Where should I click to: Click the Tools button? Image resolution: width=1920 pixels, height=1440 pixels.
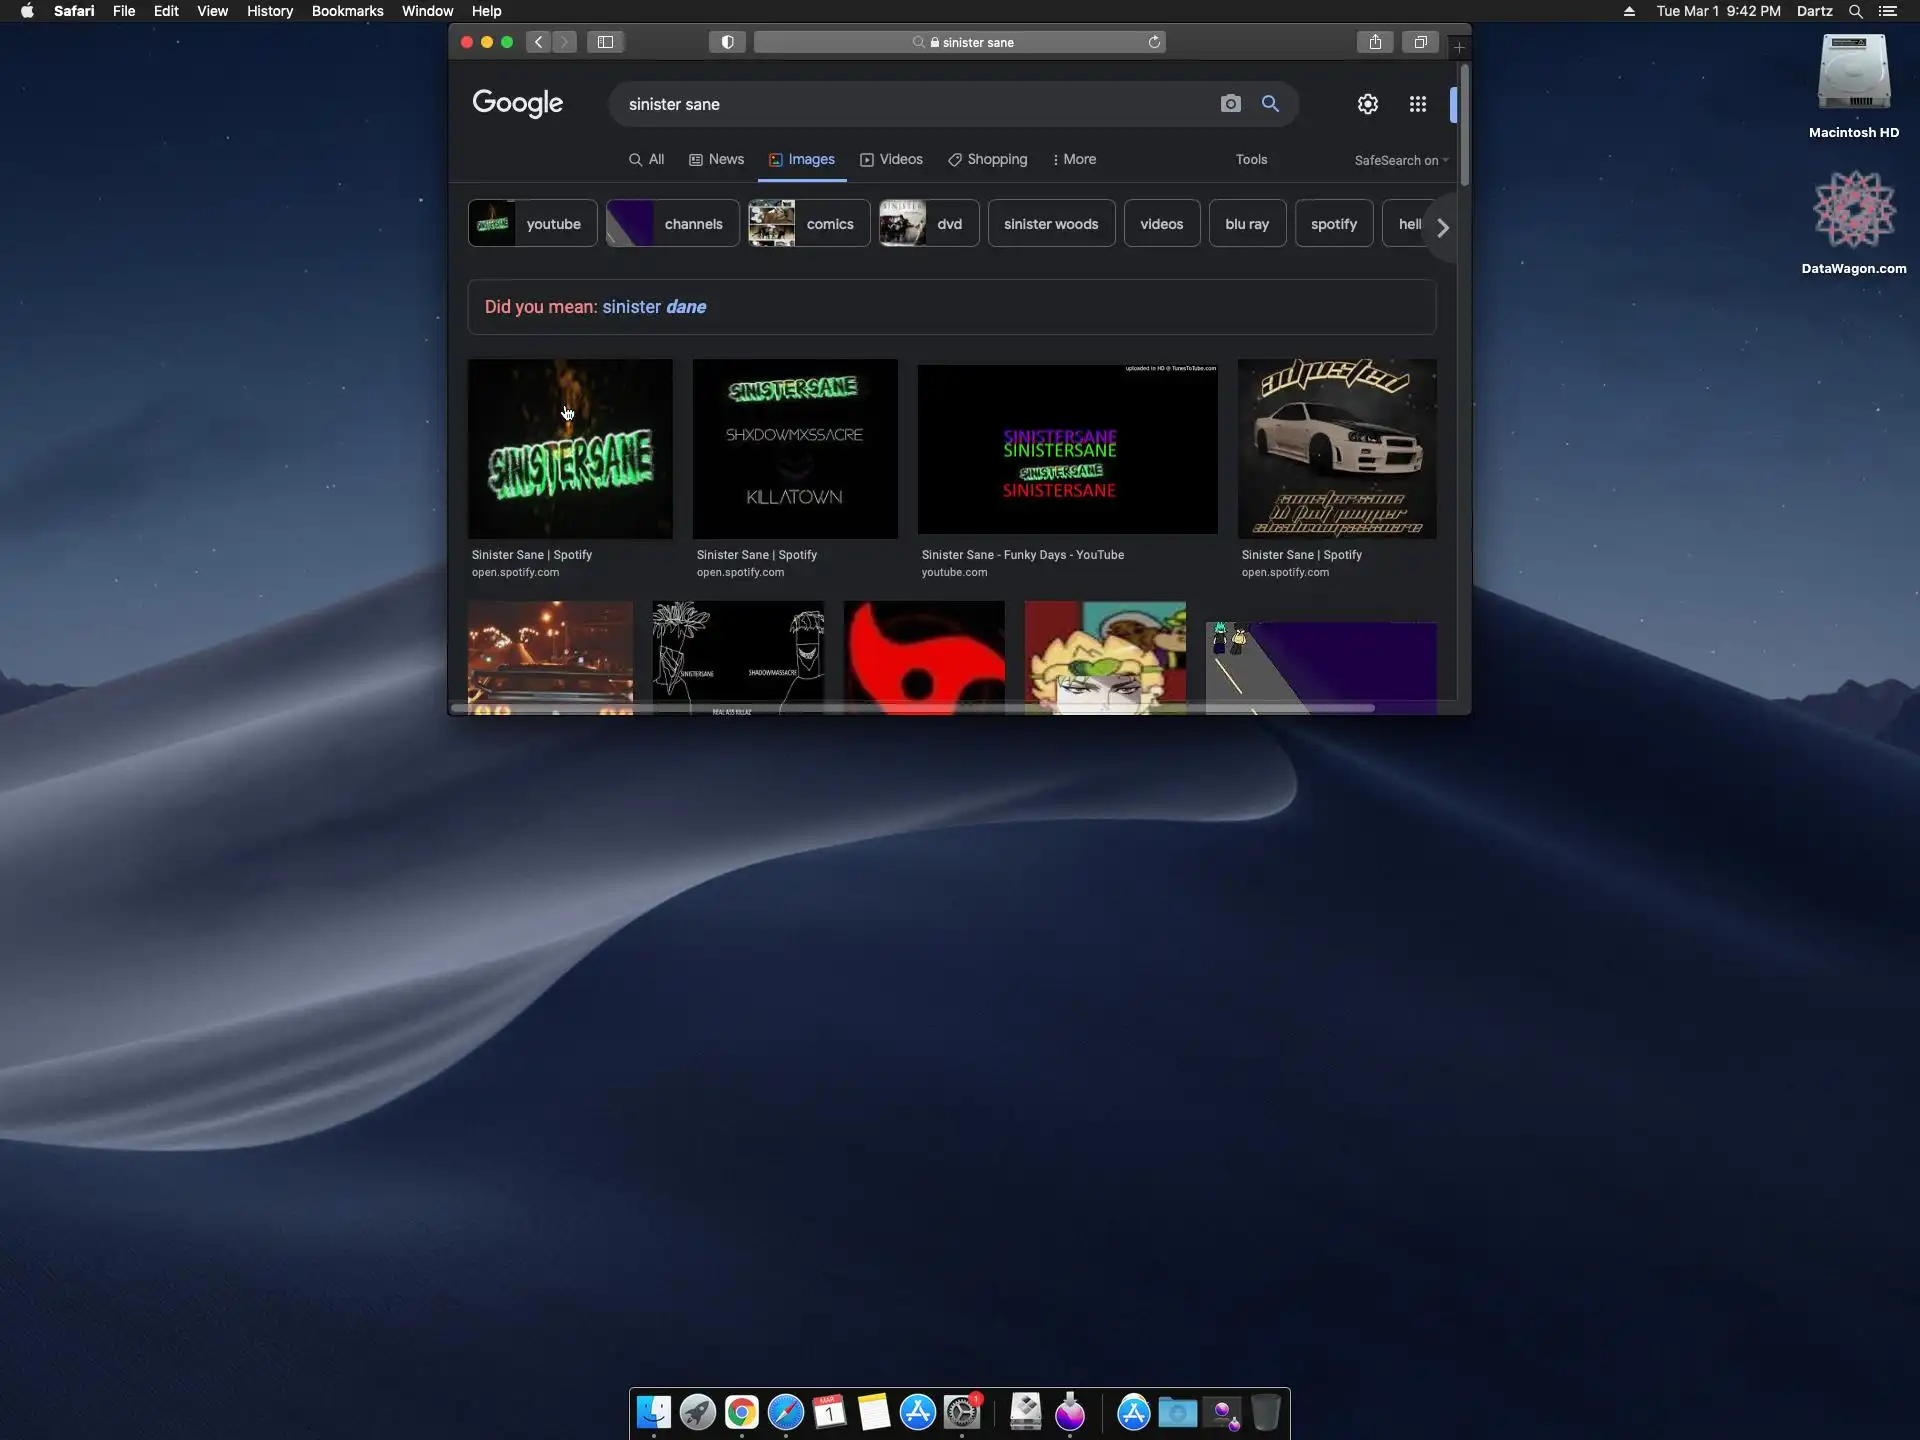pyautogui.click(x=1250, y=159)
